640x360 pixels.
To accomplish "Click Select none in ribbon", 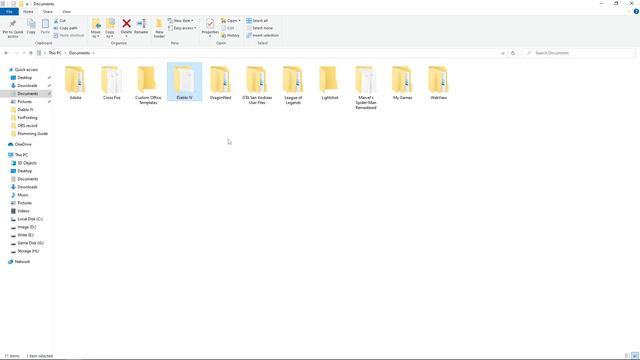I will [x=259, y=28].
